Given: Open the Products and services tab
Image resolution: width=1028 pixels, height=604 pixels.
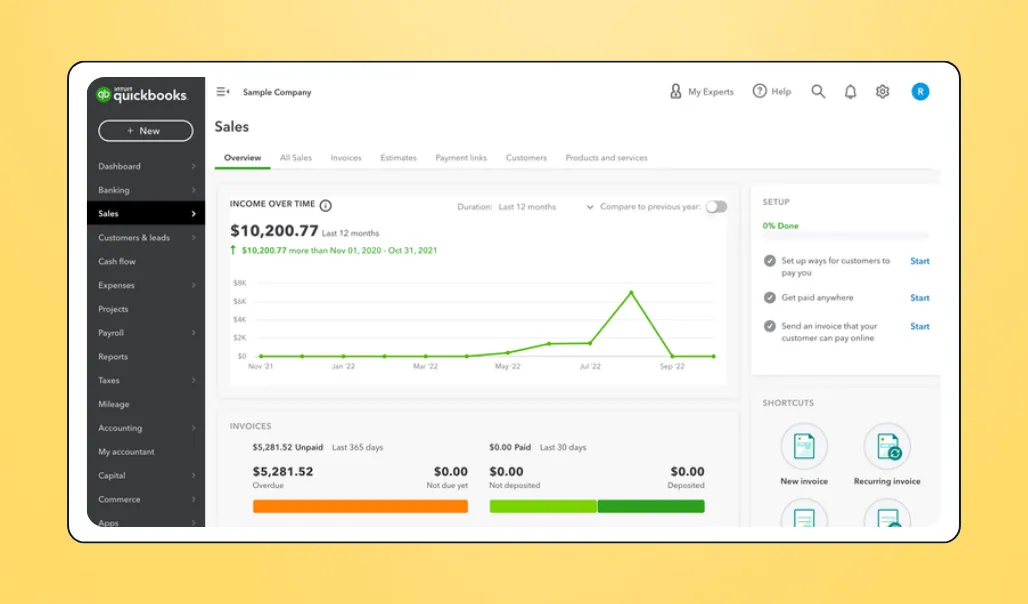Looking at the screenshot, I should 607,157.
